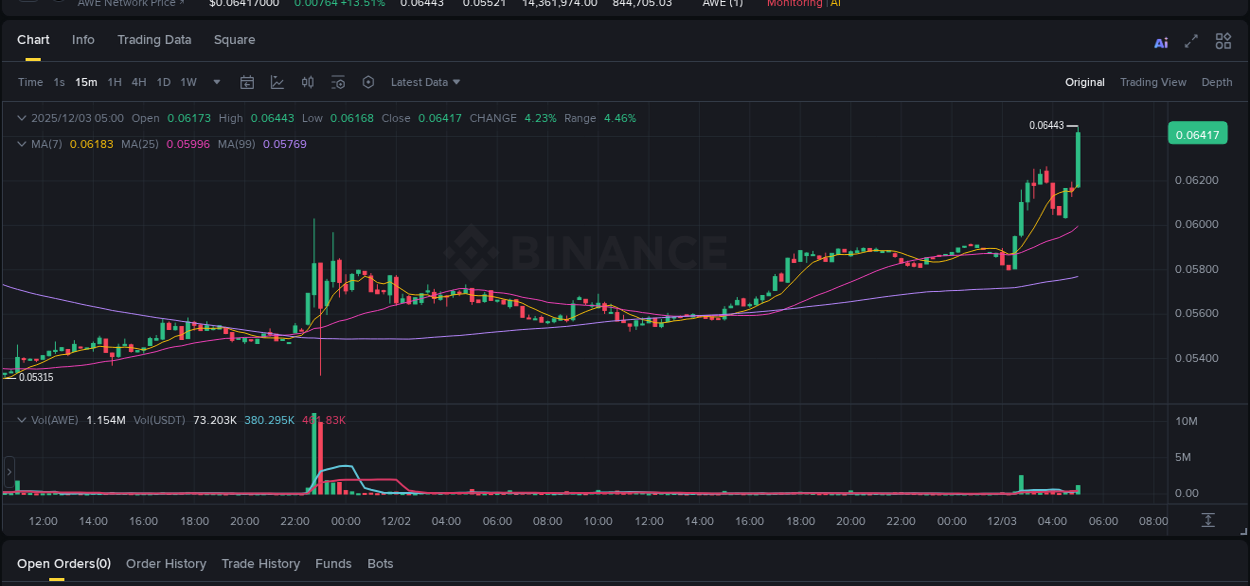
Task: Select the line chart style icon
Action: pos(277,82)
